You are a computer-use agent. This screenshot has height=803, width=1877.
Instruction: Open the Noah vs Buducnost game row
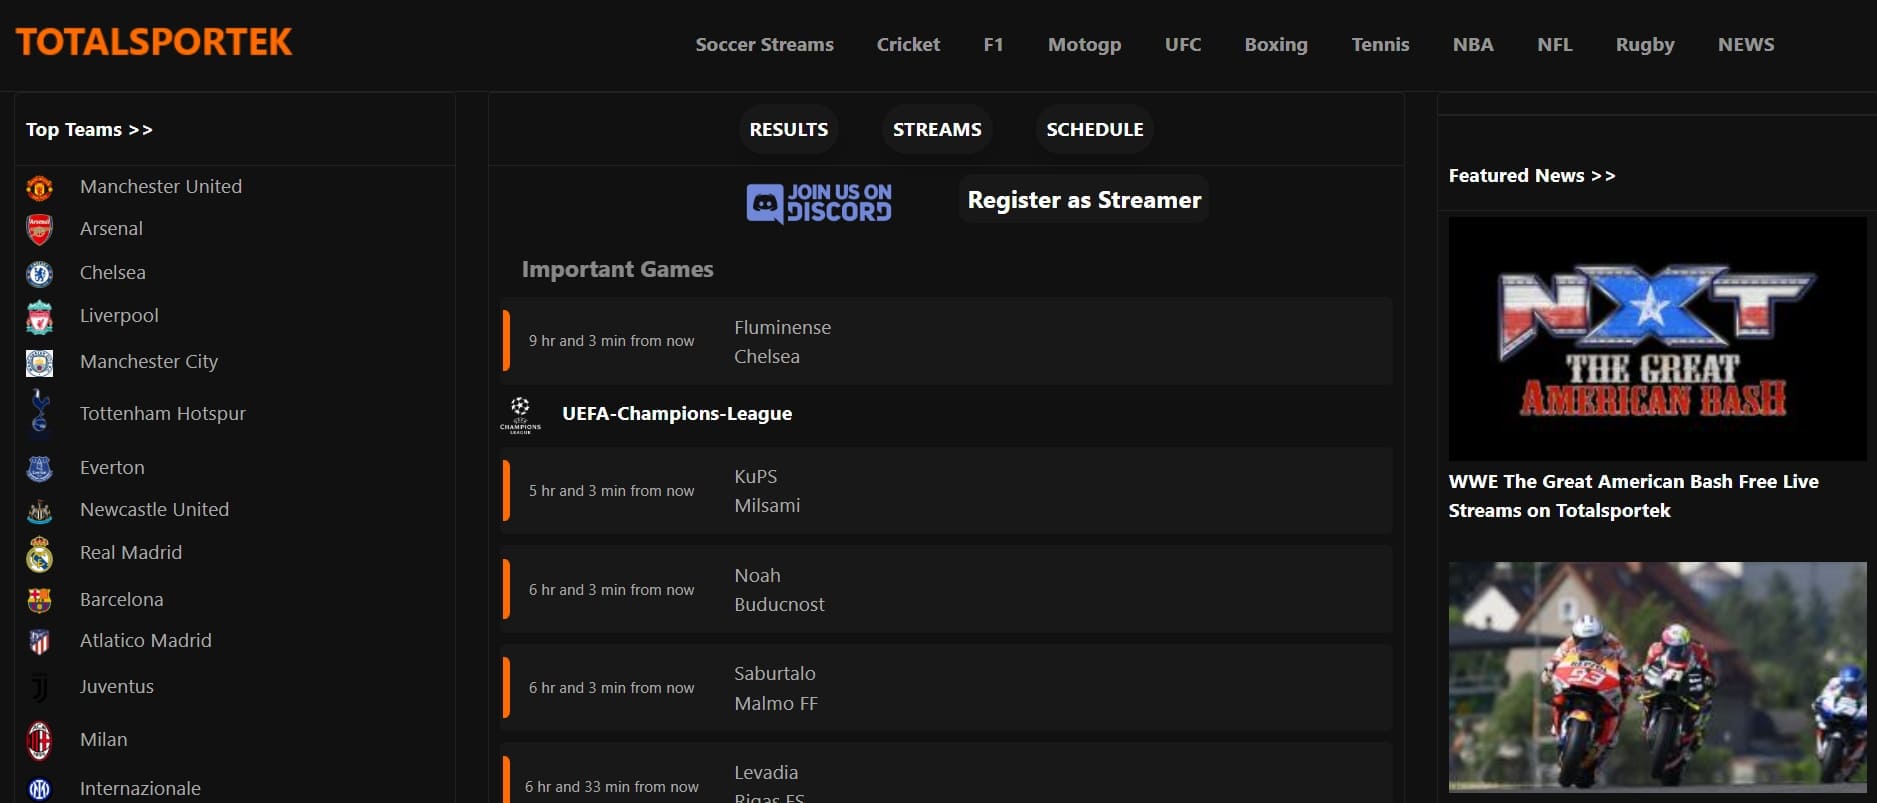pos(946,590)
